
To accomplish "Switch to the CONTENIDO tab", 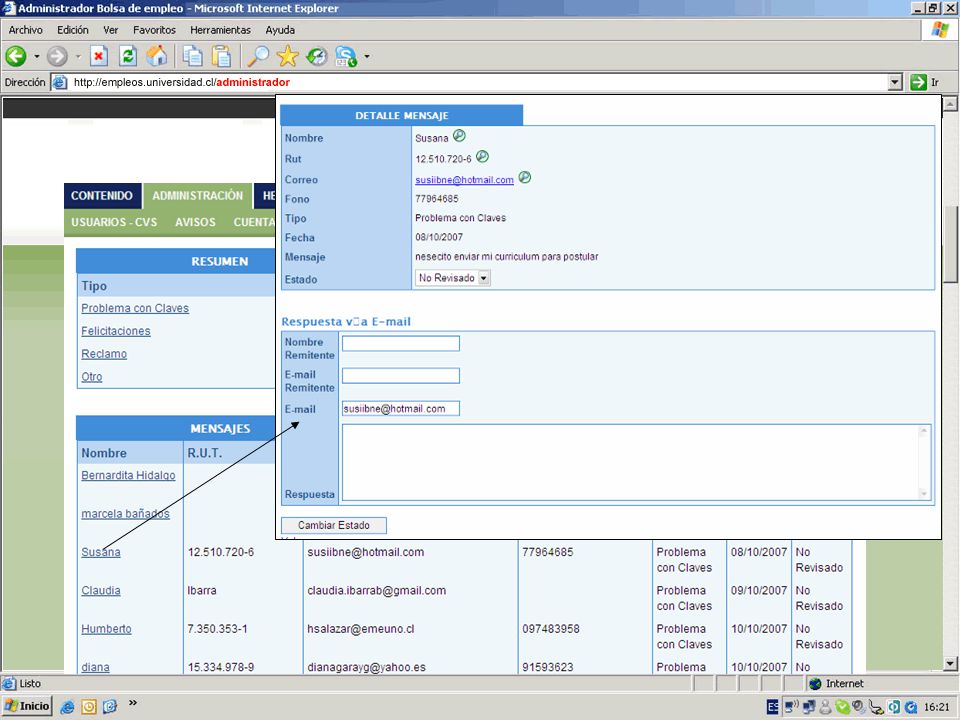I will click(102, 196).
